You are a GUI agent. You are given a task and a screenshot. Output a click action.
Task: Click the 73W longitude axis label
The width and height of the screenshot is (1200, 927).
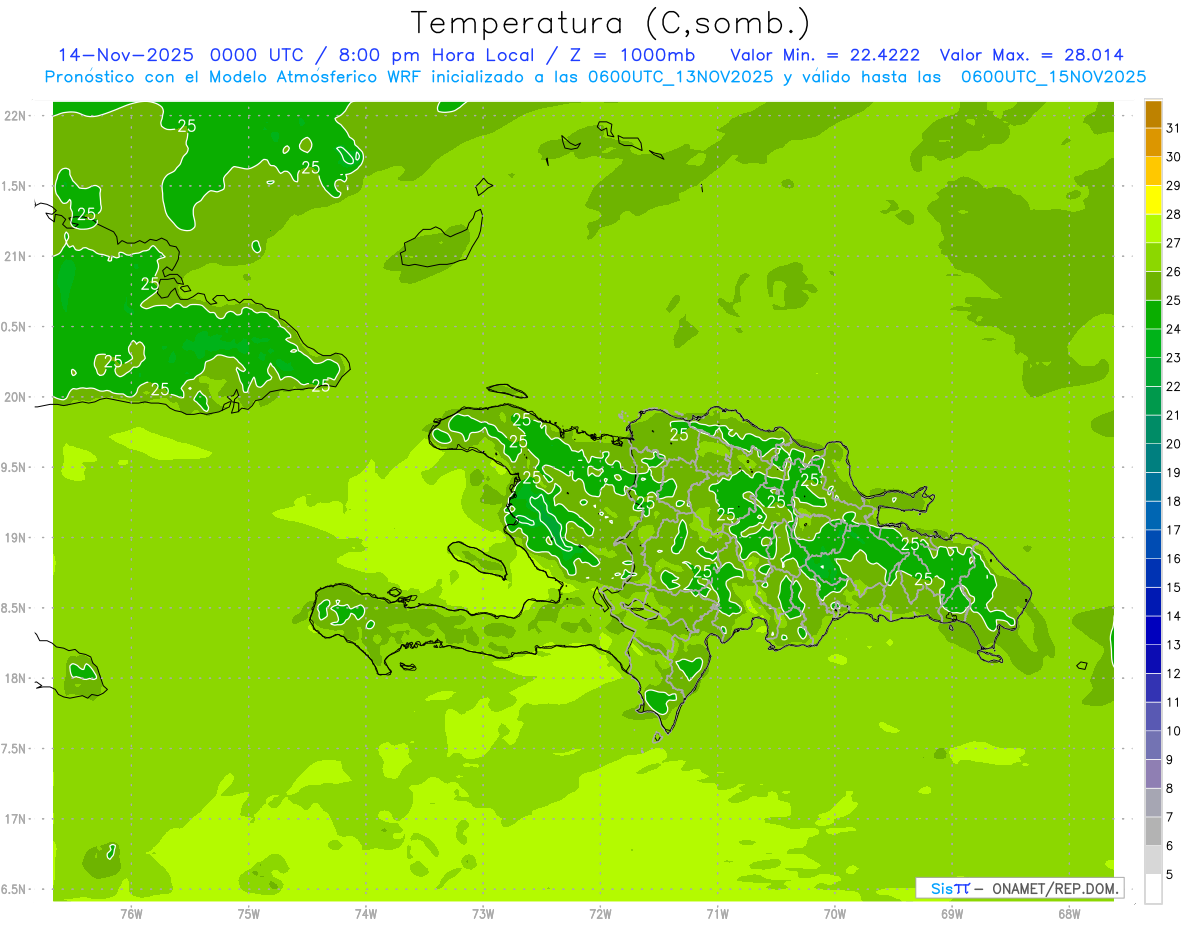tap(483, 914)
